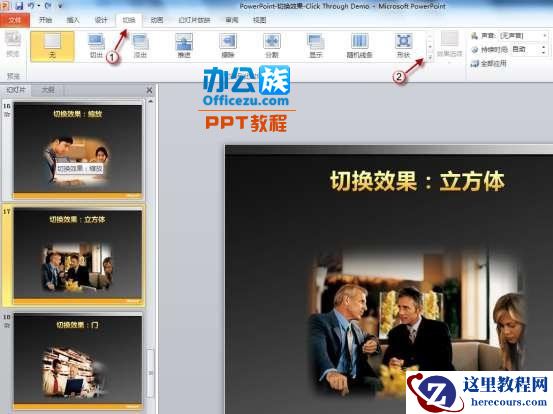The image size is (553, 414).
Task: Click 全部应用 (Apply To All)
Action: pyautogui.click(x=489, y=63)
